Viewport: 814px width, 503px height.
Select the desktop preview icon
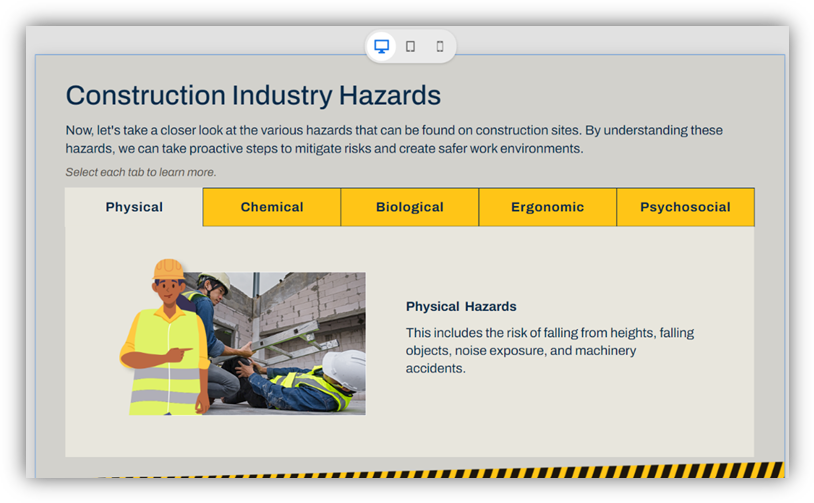point(381,46)
